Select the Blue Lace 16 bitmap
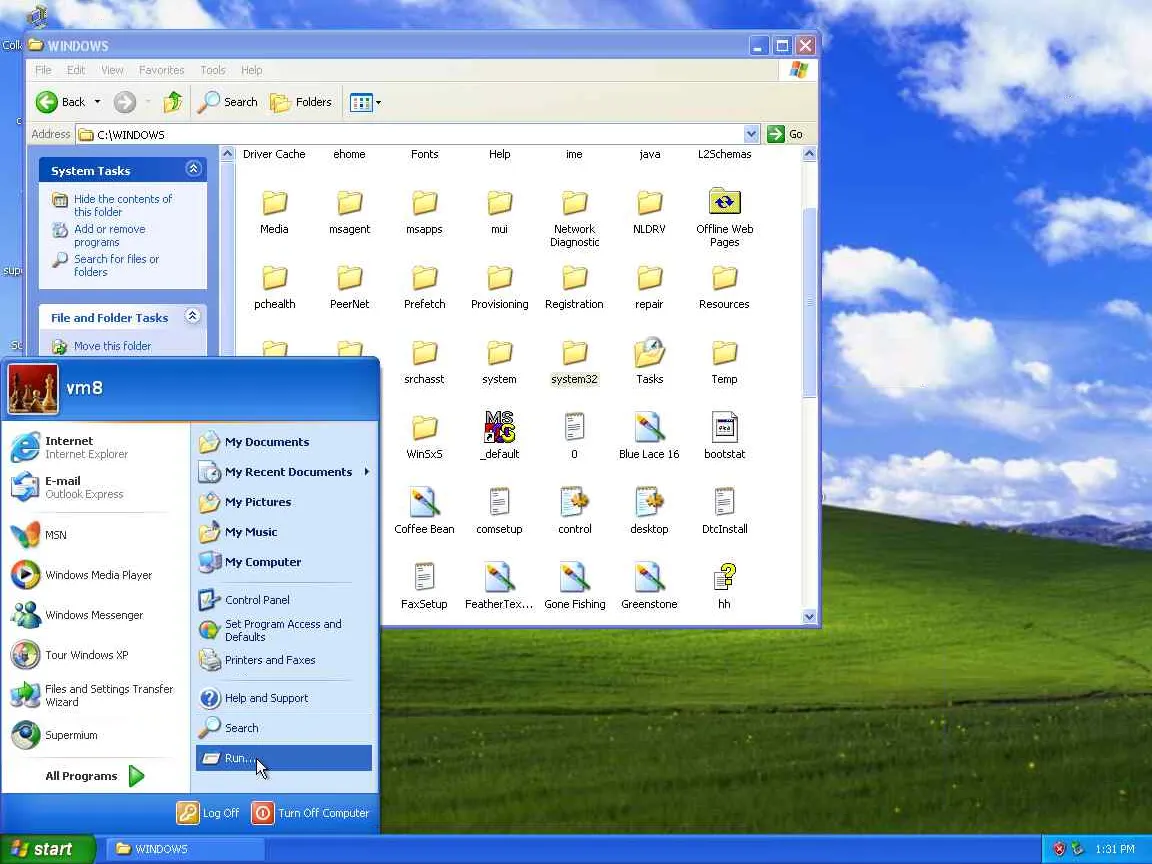 pyautogui.click(x=649, y=427)
